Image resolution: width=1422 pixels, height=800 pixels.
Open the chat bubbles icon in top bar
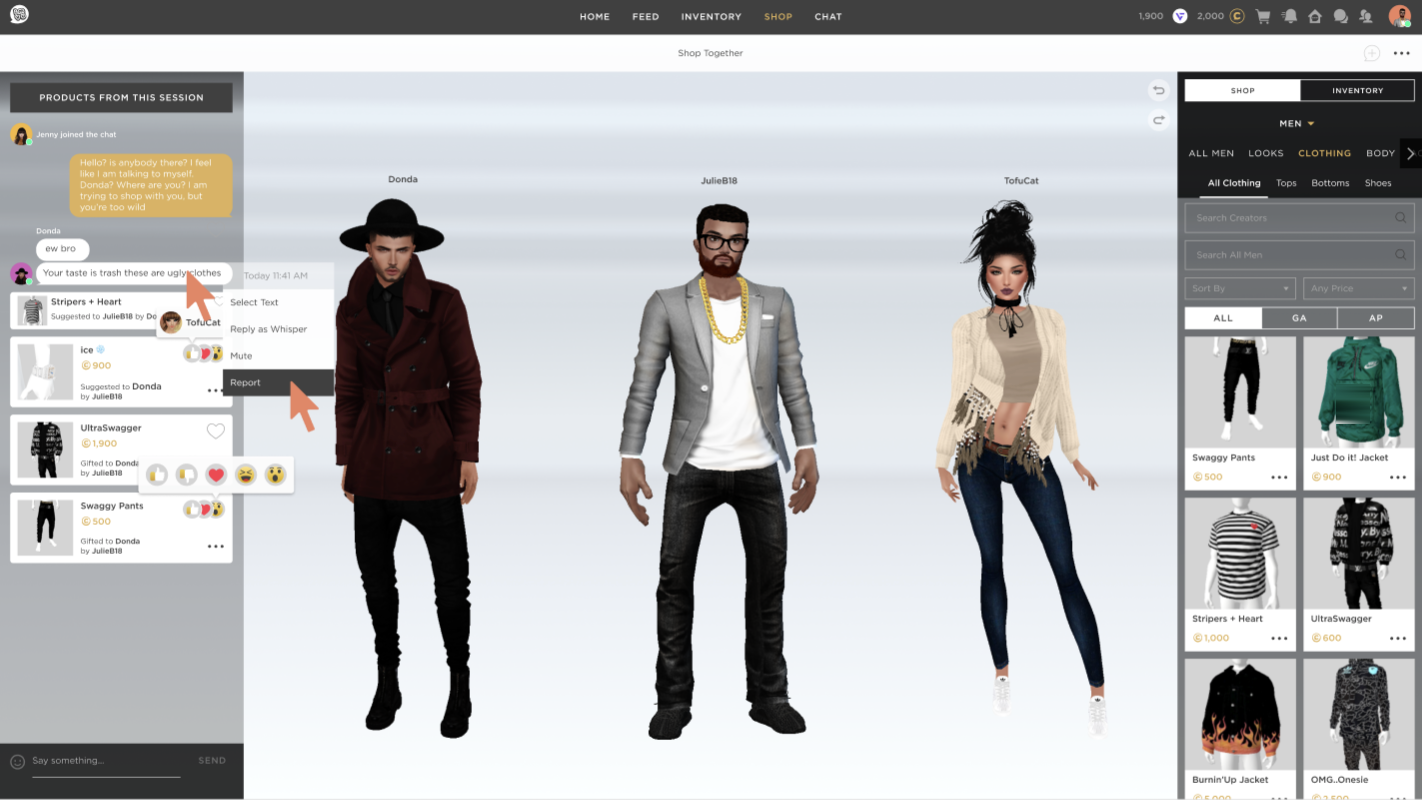[x=1341, y=16]
